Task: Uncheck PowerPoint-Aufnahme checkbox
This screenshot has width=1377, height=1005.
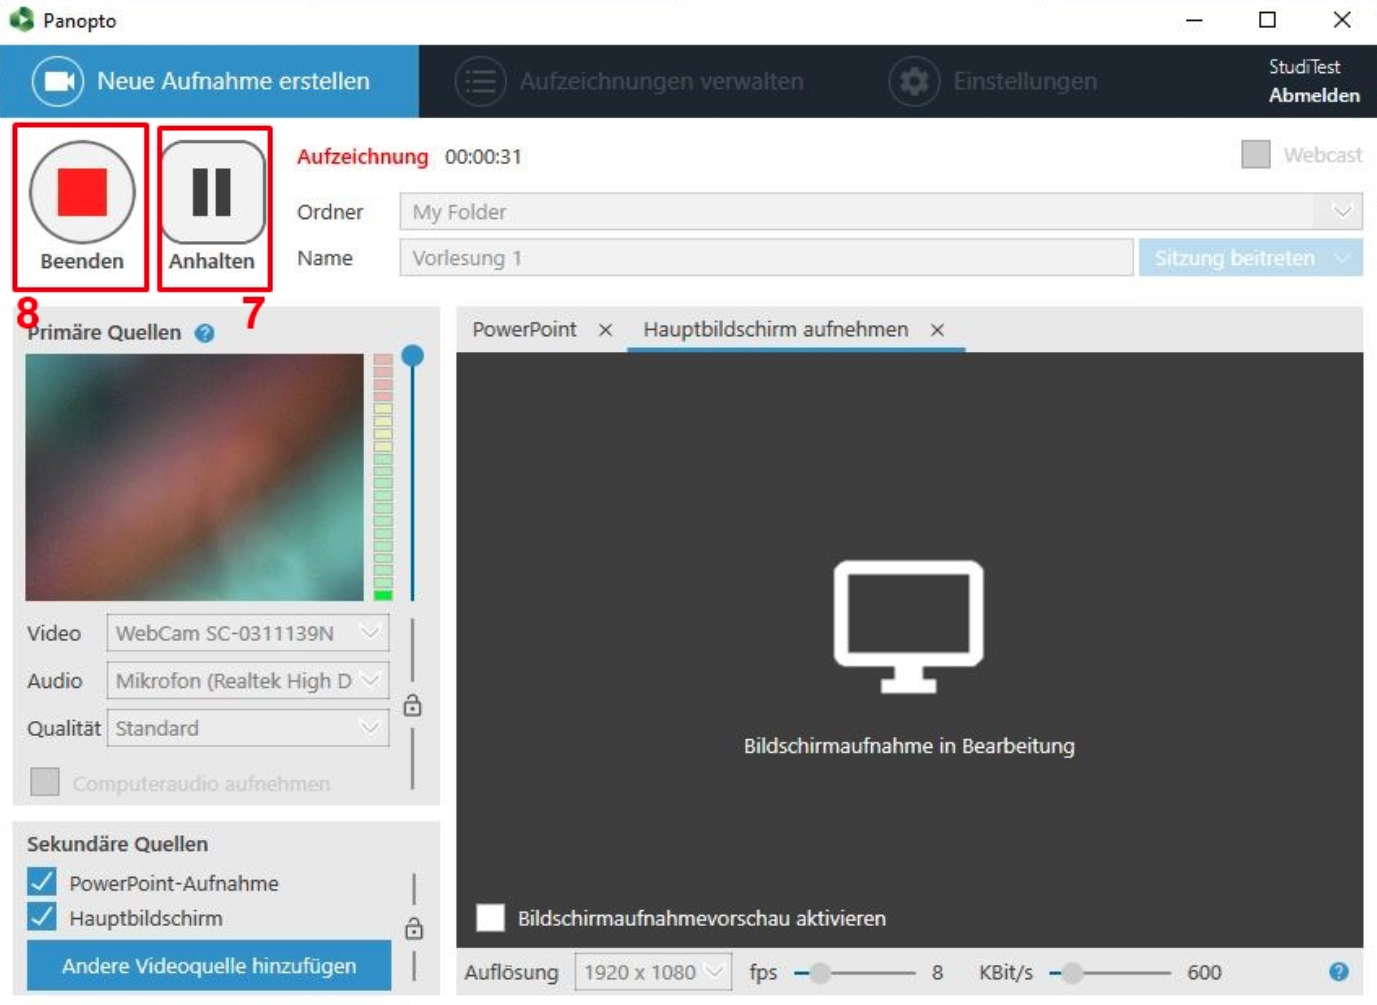Action: pyautogui.click(x=42, y=882)
